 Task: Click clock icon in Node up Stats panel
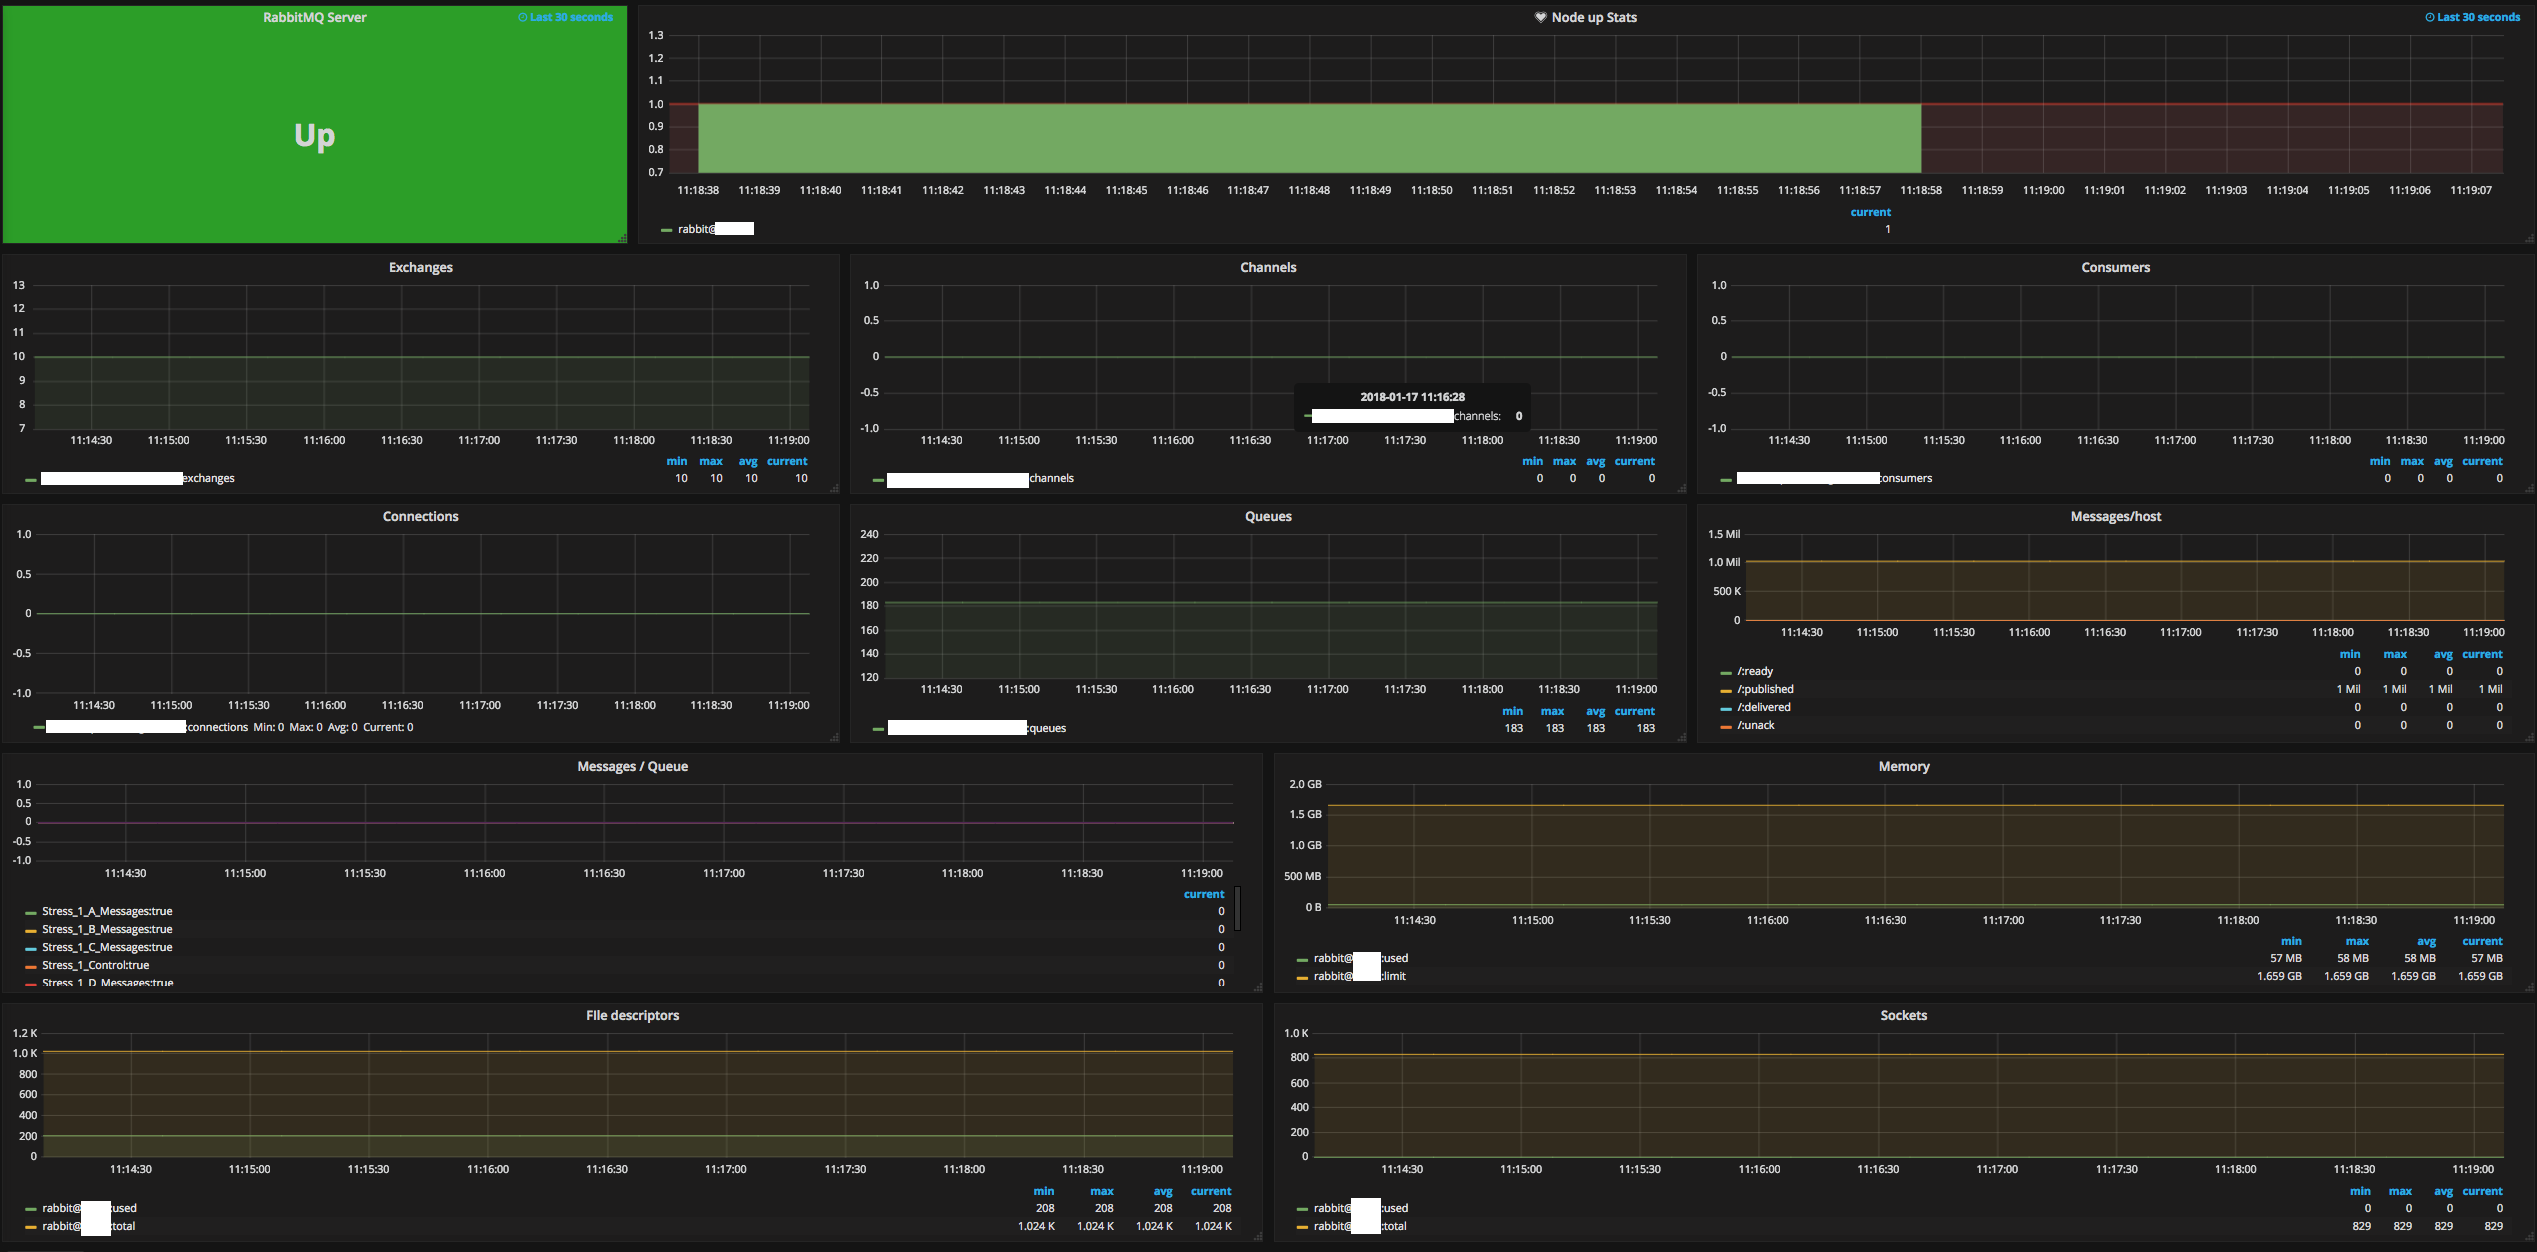tap(2430, 17)
